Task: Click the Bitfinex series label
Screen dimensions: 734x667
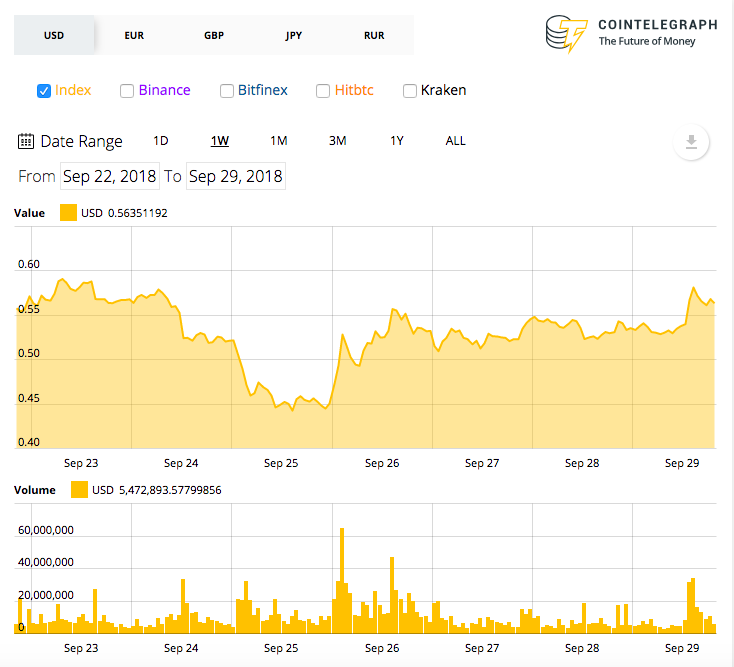Action: tap(263, 90)
